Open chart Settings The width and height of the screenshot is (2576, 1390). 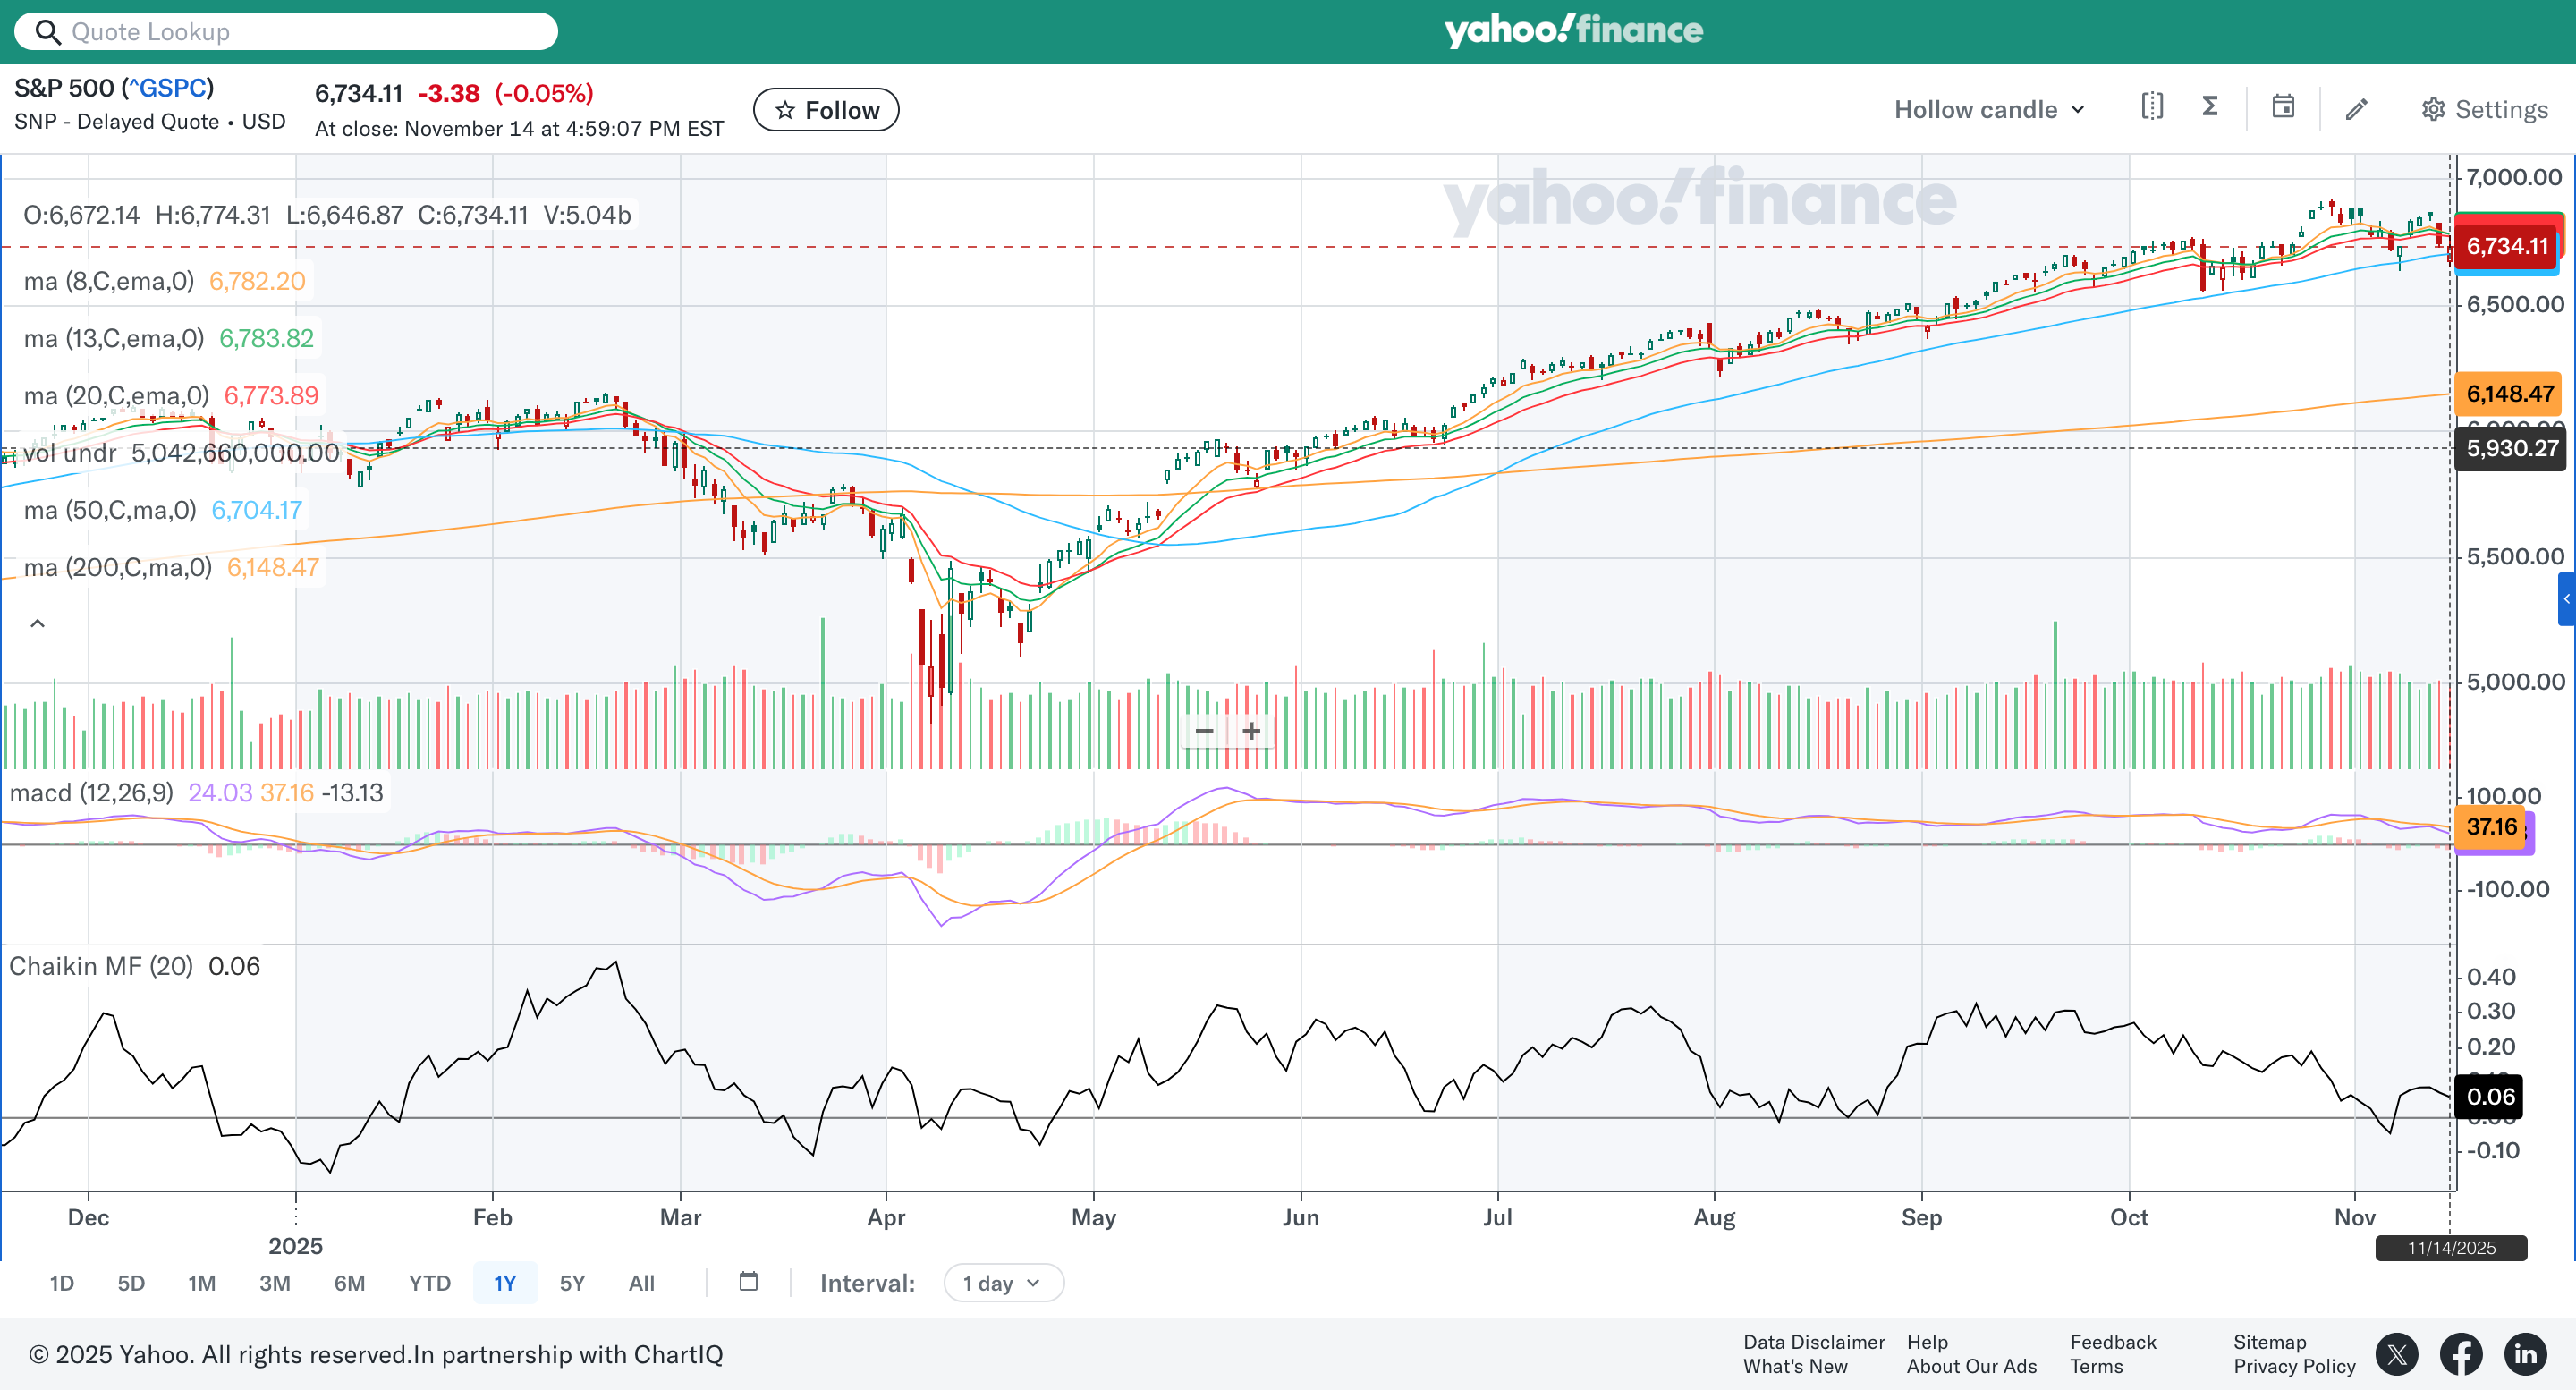click(x=2484, y=110)
